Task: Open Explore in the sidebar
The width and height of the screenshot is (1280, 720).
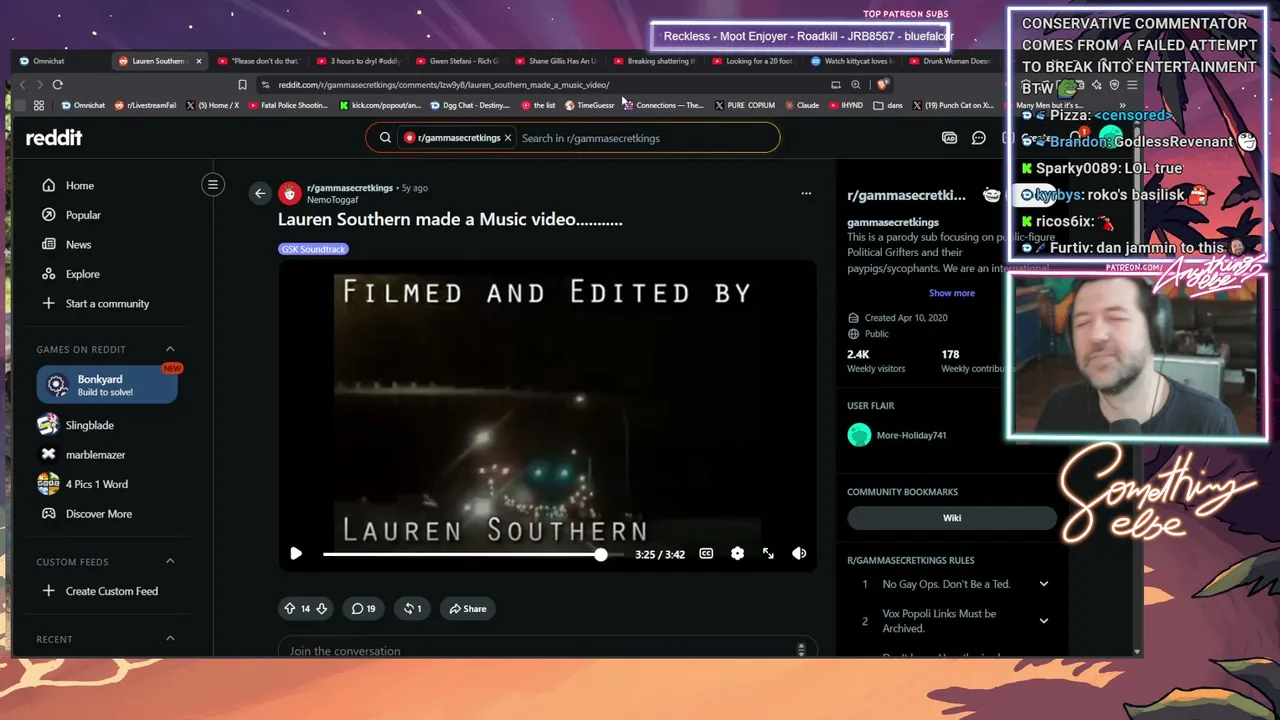Action: 82,274
